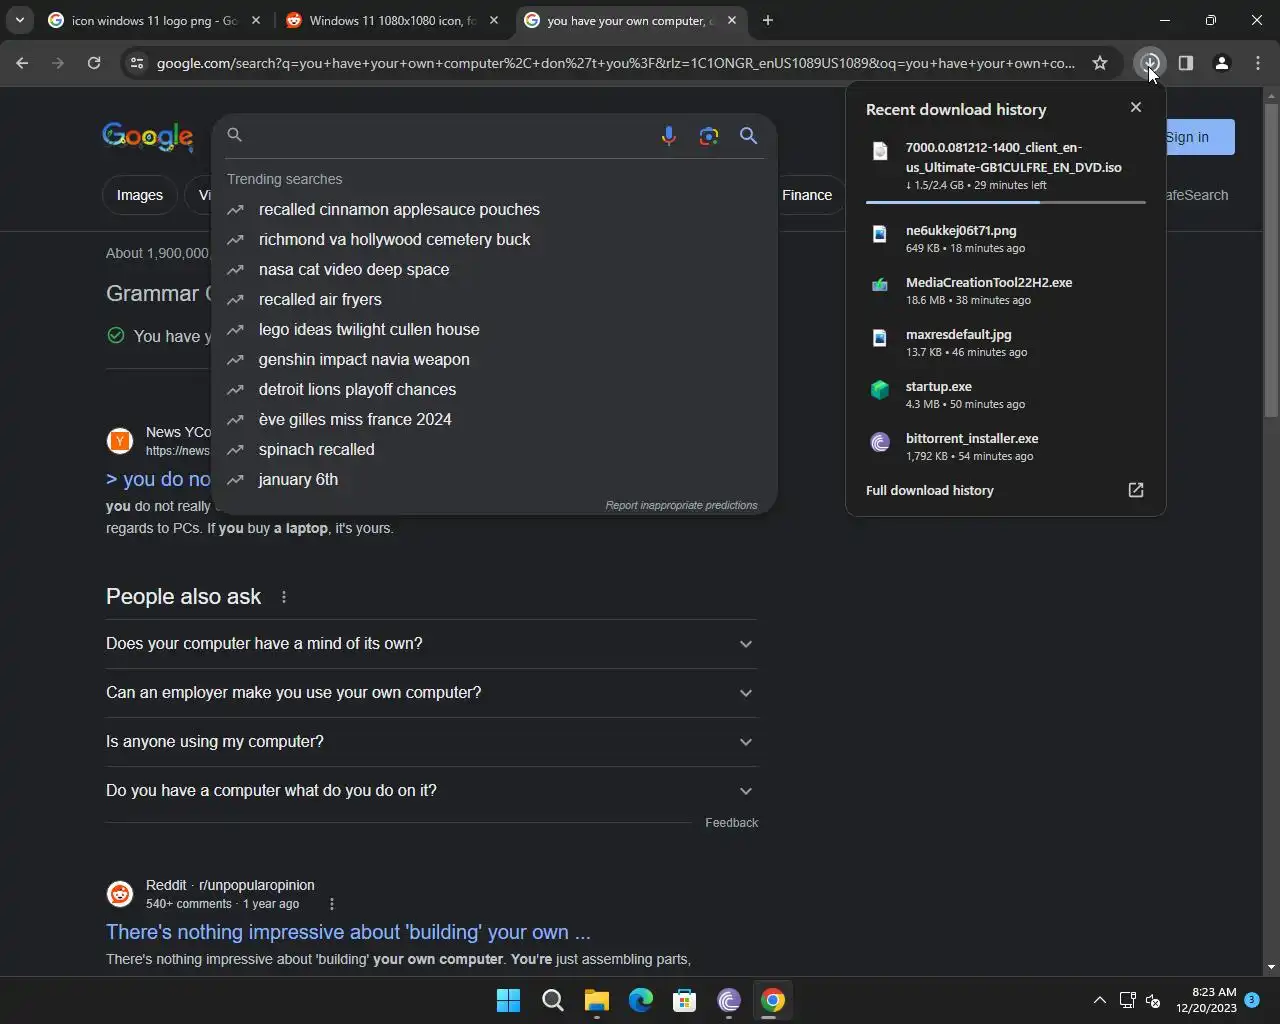Screen dimensions: 1280x1024
Task: Click Feedback under People also ask
Action: [731, 823]
